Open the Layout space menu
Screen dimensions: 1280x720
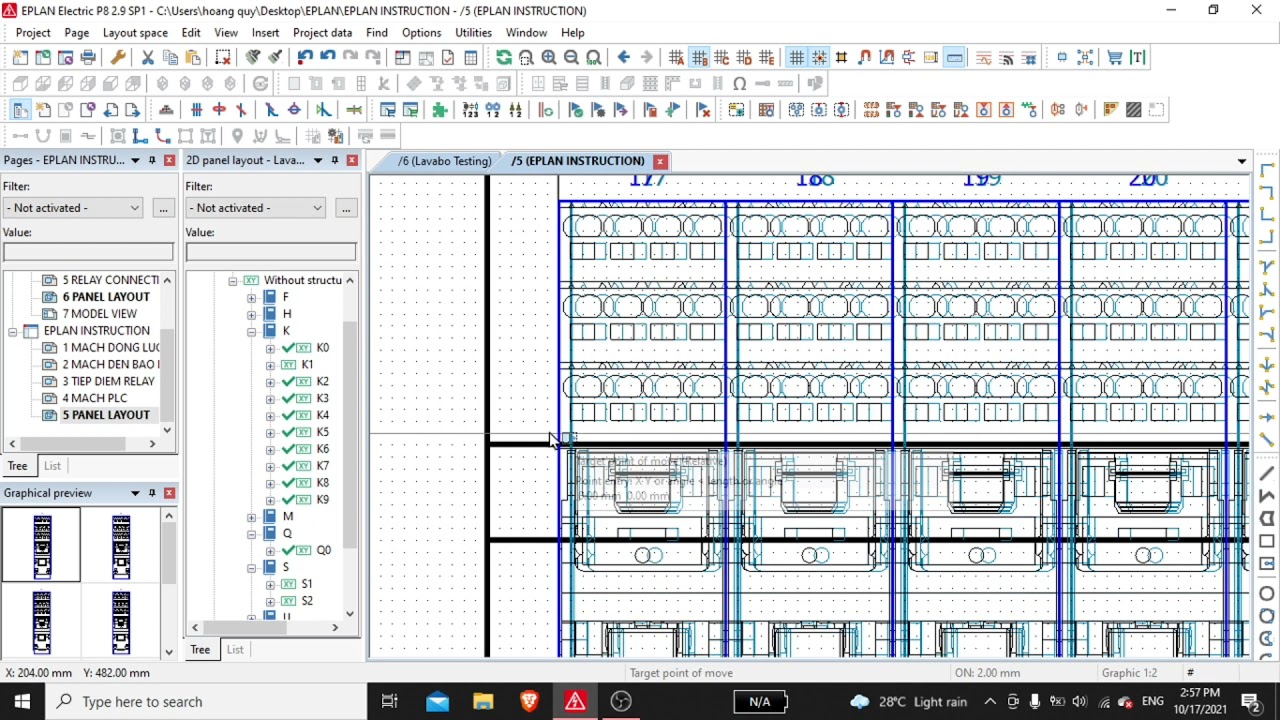coord(135,33)
